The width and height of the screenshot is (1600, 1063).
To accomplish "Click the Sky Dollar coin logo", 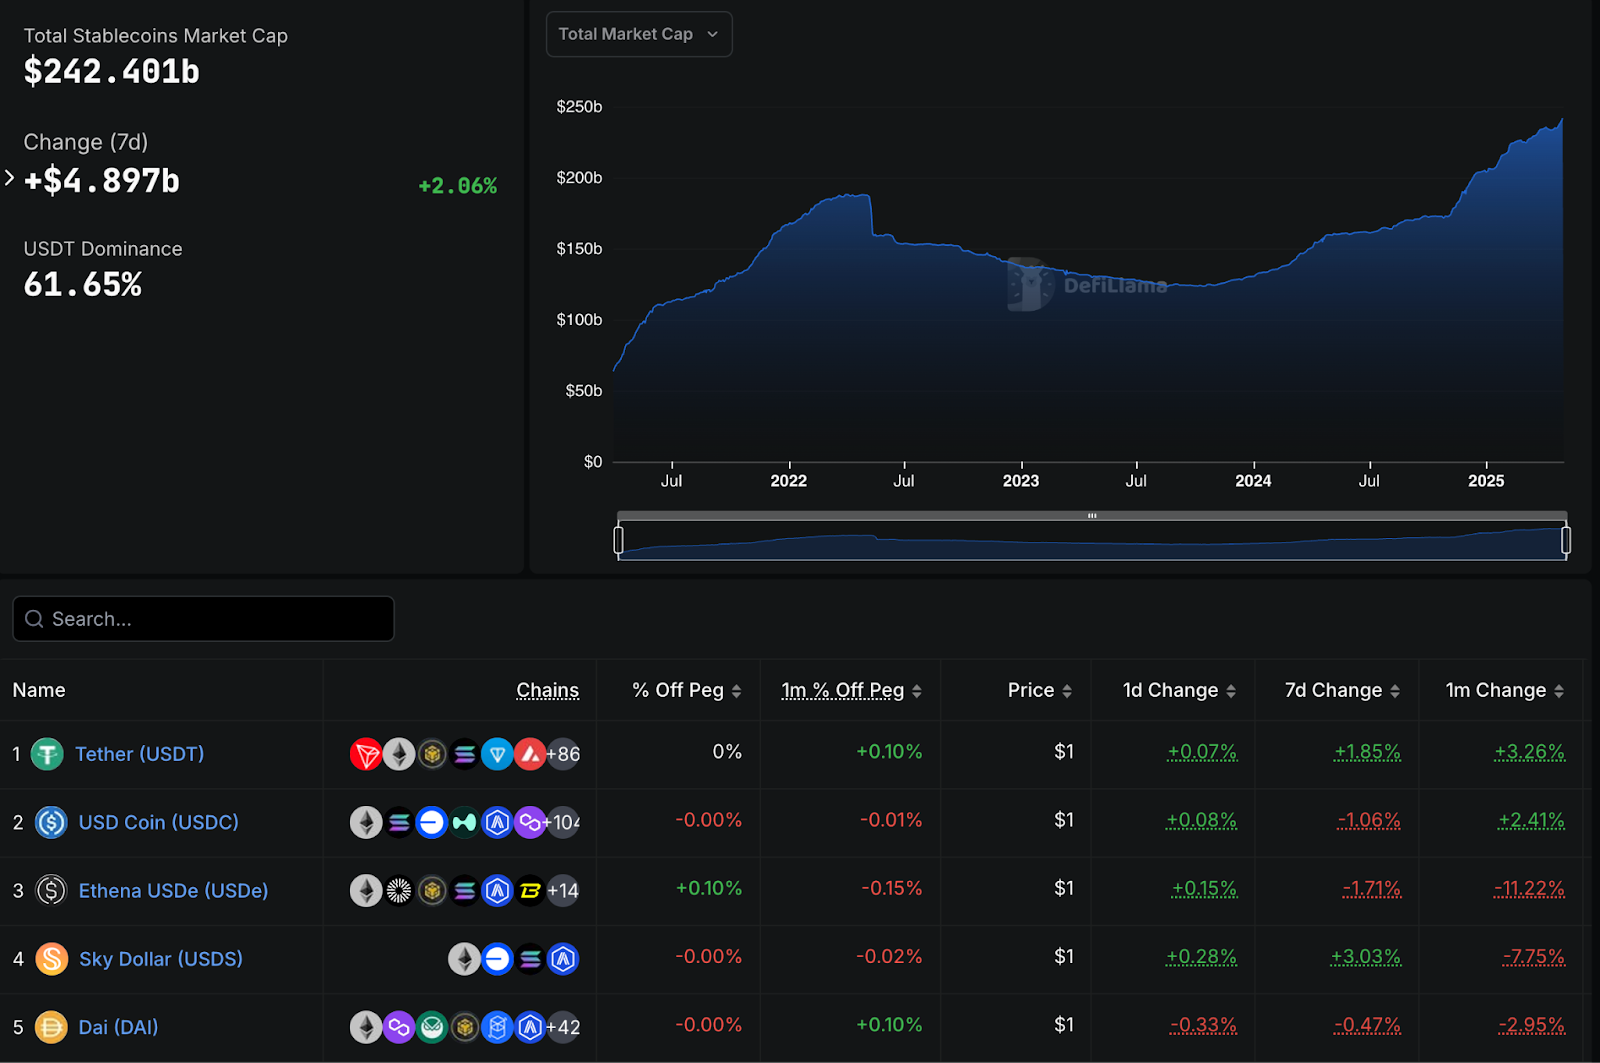I will (x=51, y=959).
